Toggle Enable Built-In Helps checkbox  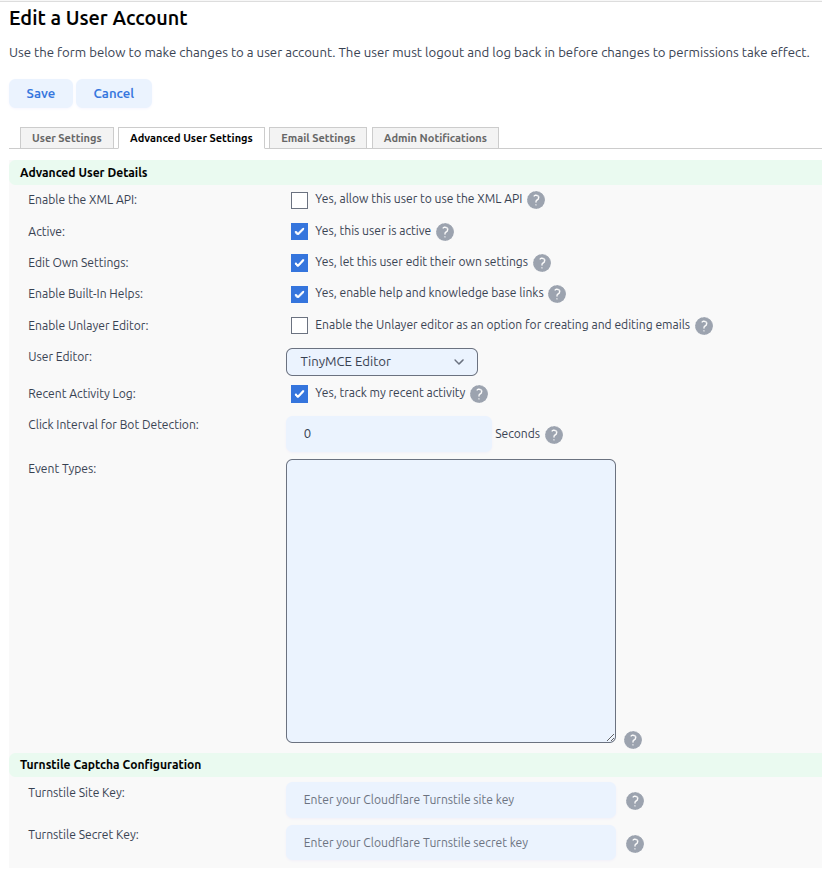tap(300, 294)
